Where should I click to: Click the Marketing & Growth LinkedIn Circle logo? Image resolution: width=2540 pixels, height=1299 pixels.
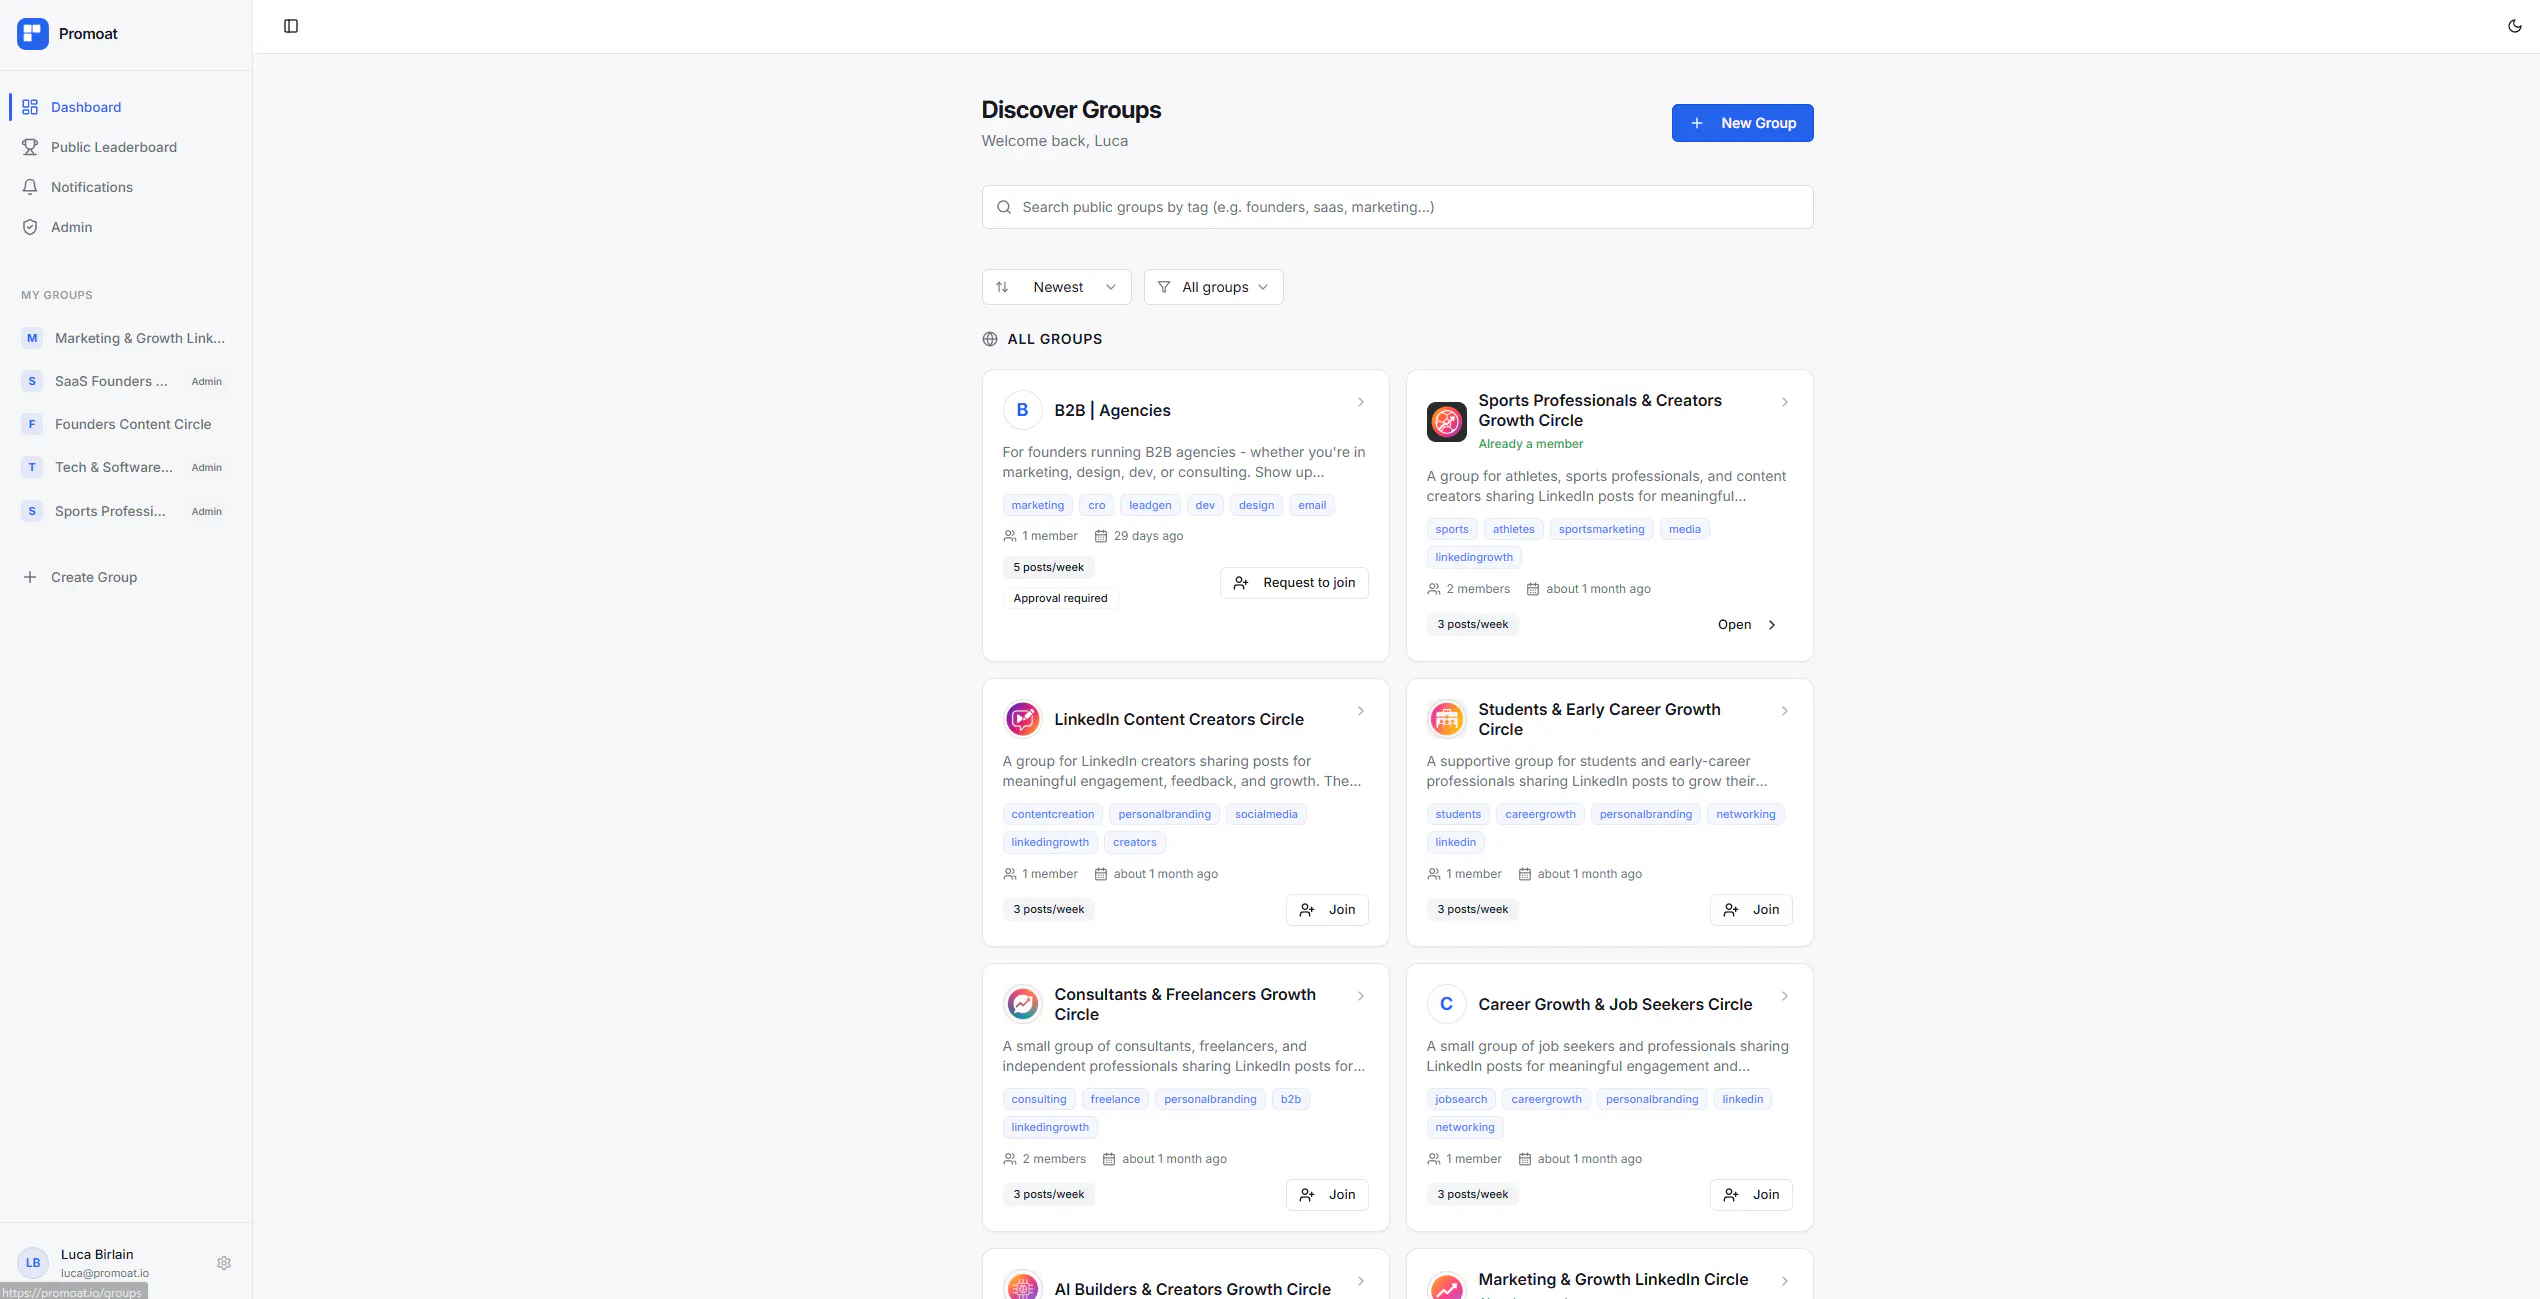pyautogui.click(x=1446, y=1287)
